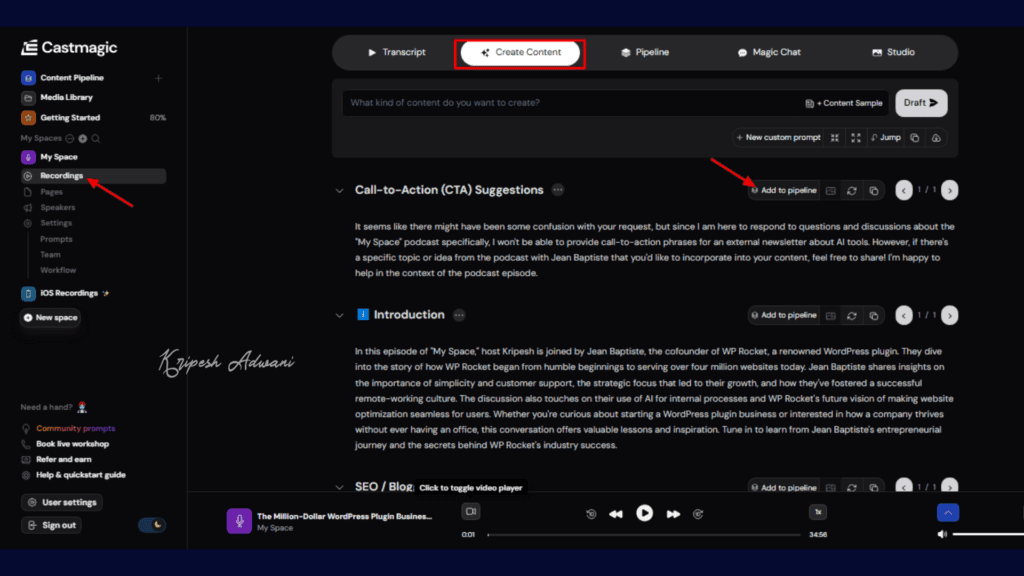1024x576 pixels.
Task: Open the CTA Suggestions ellipsis menu
Action: (557, 190)
